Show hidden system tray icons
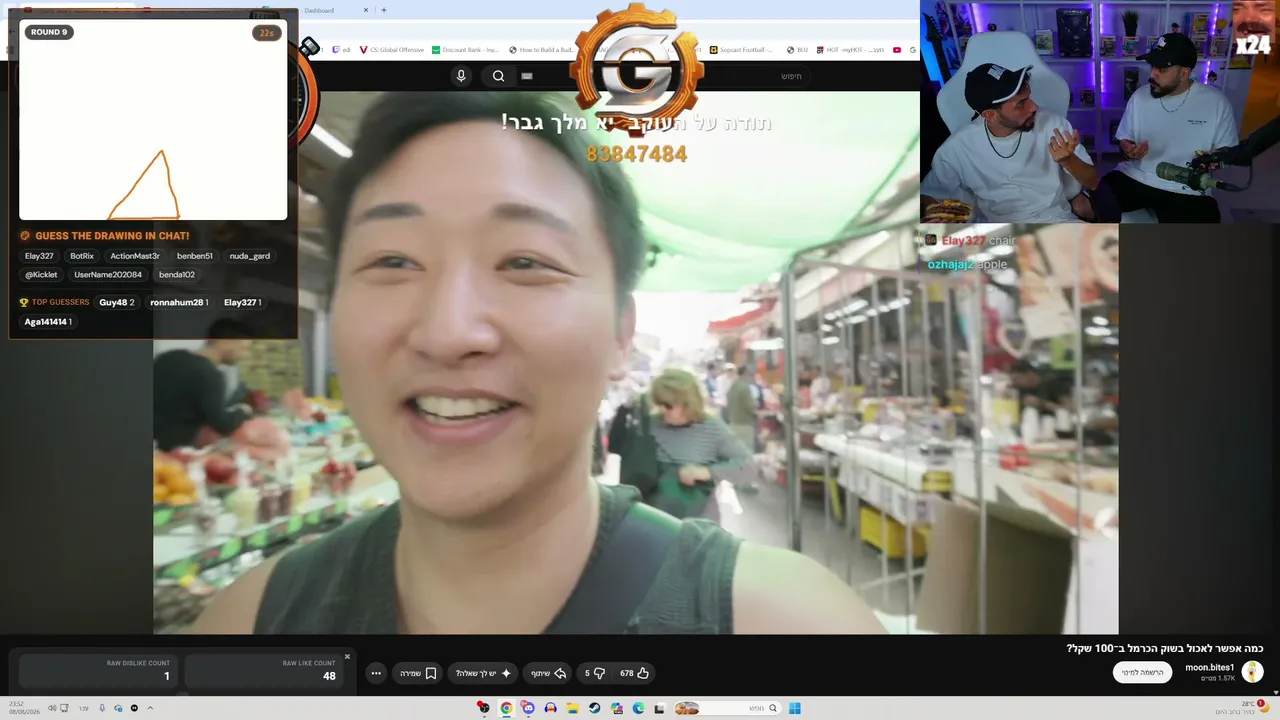Viewport: 1280px width, 720px height. (x=150, y=708)
